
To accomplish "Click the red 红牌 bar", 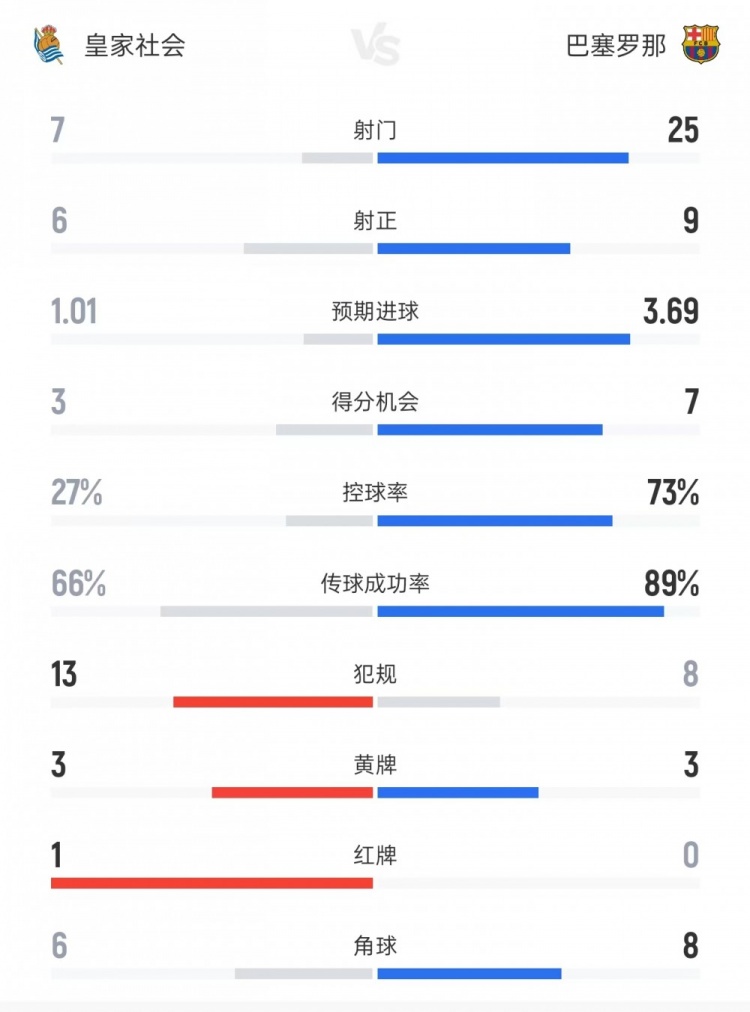I will [x=212, y=884].
